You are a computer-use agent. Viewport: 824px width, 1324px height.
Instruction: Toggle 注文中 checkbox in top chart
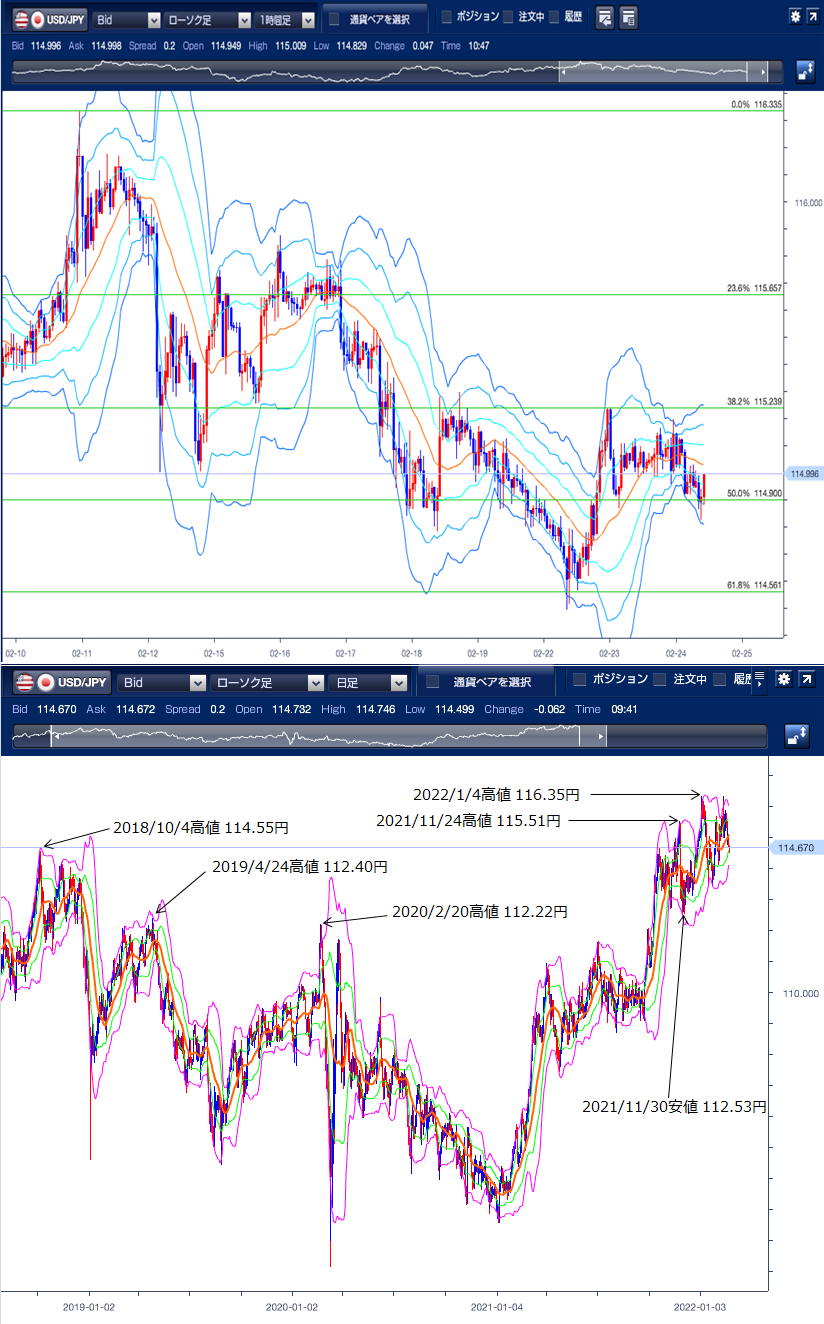pyautogui.click(x=508, y=18)
